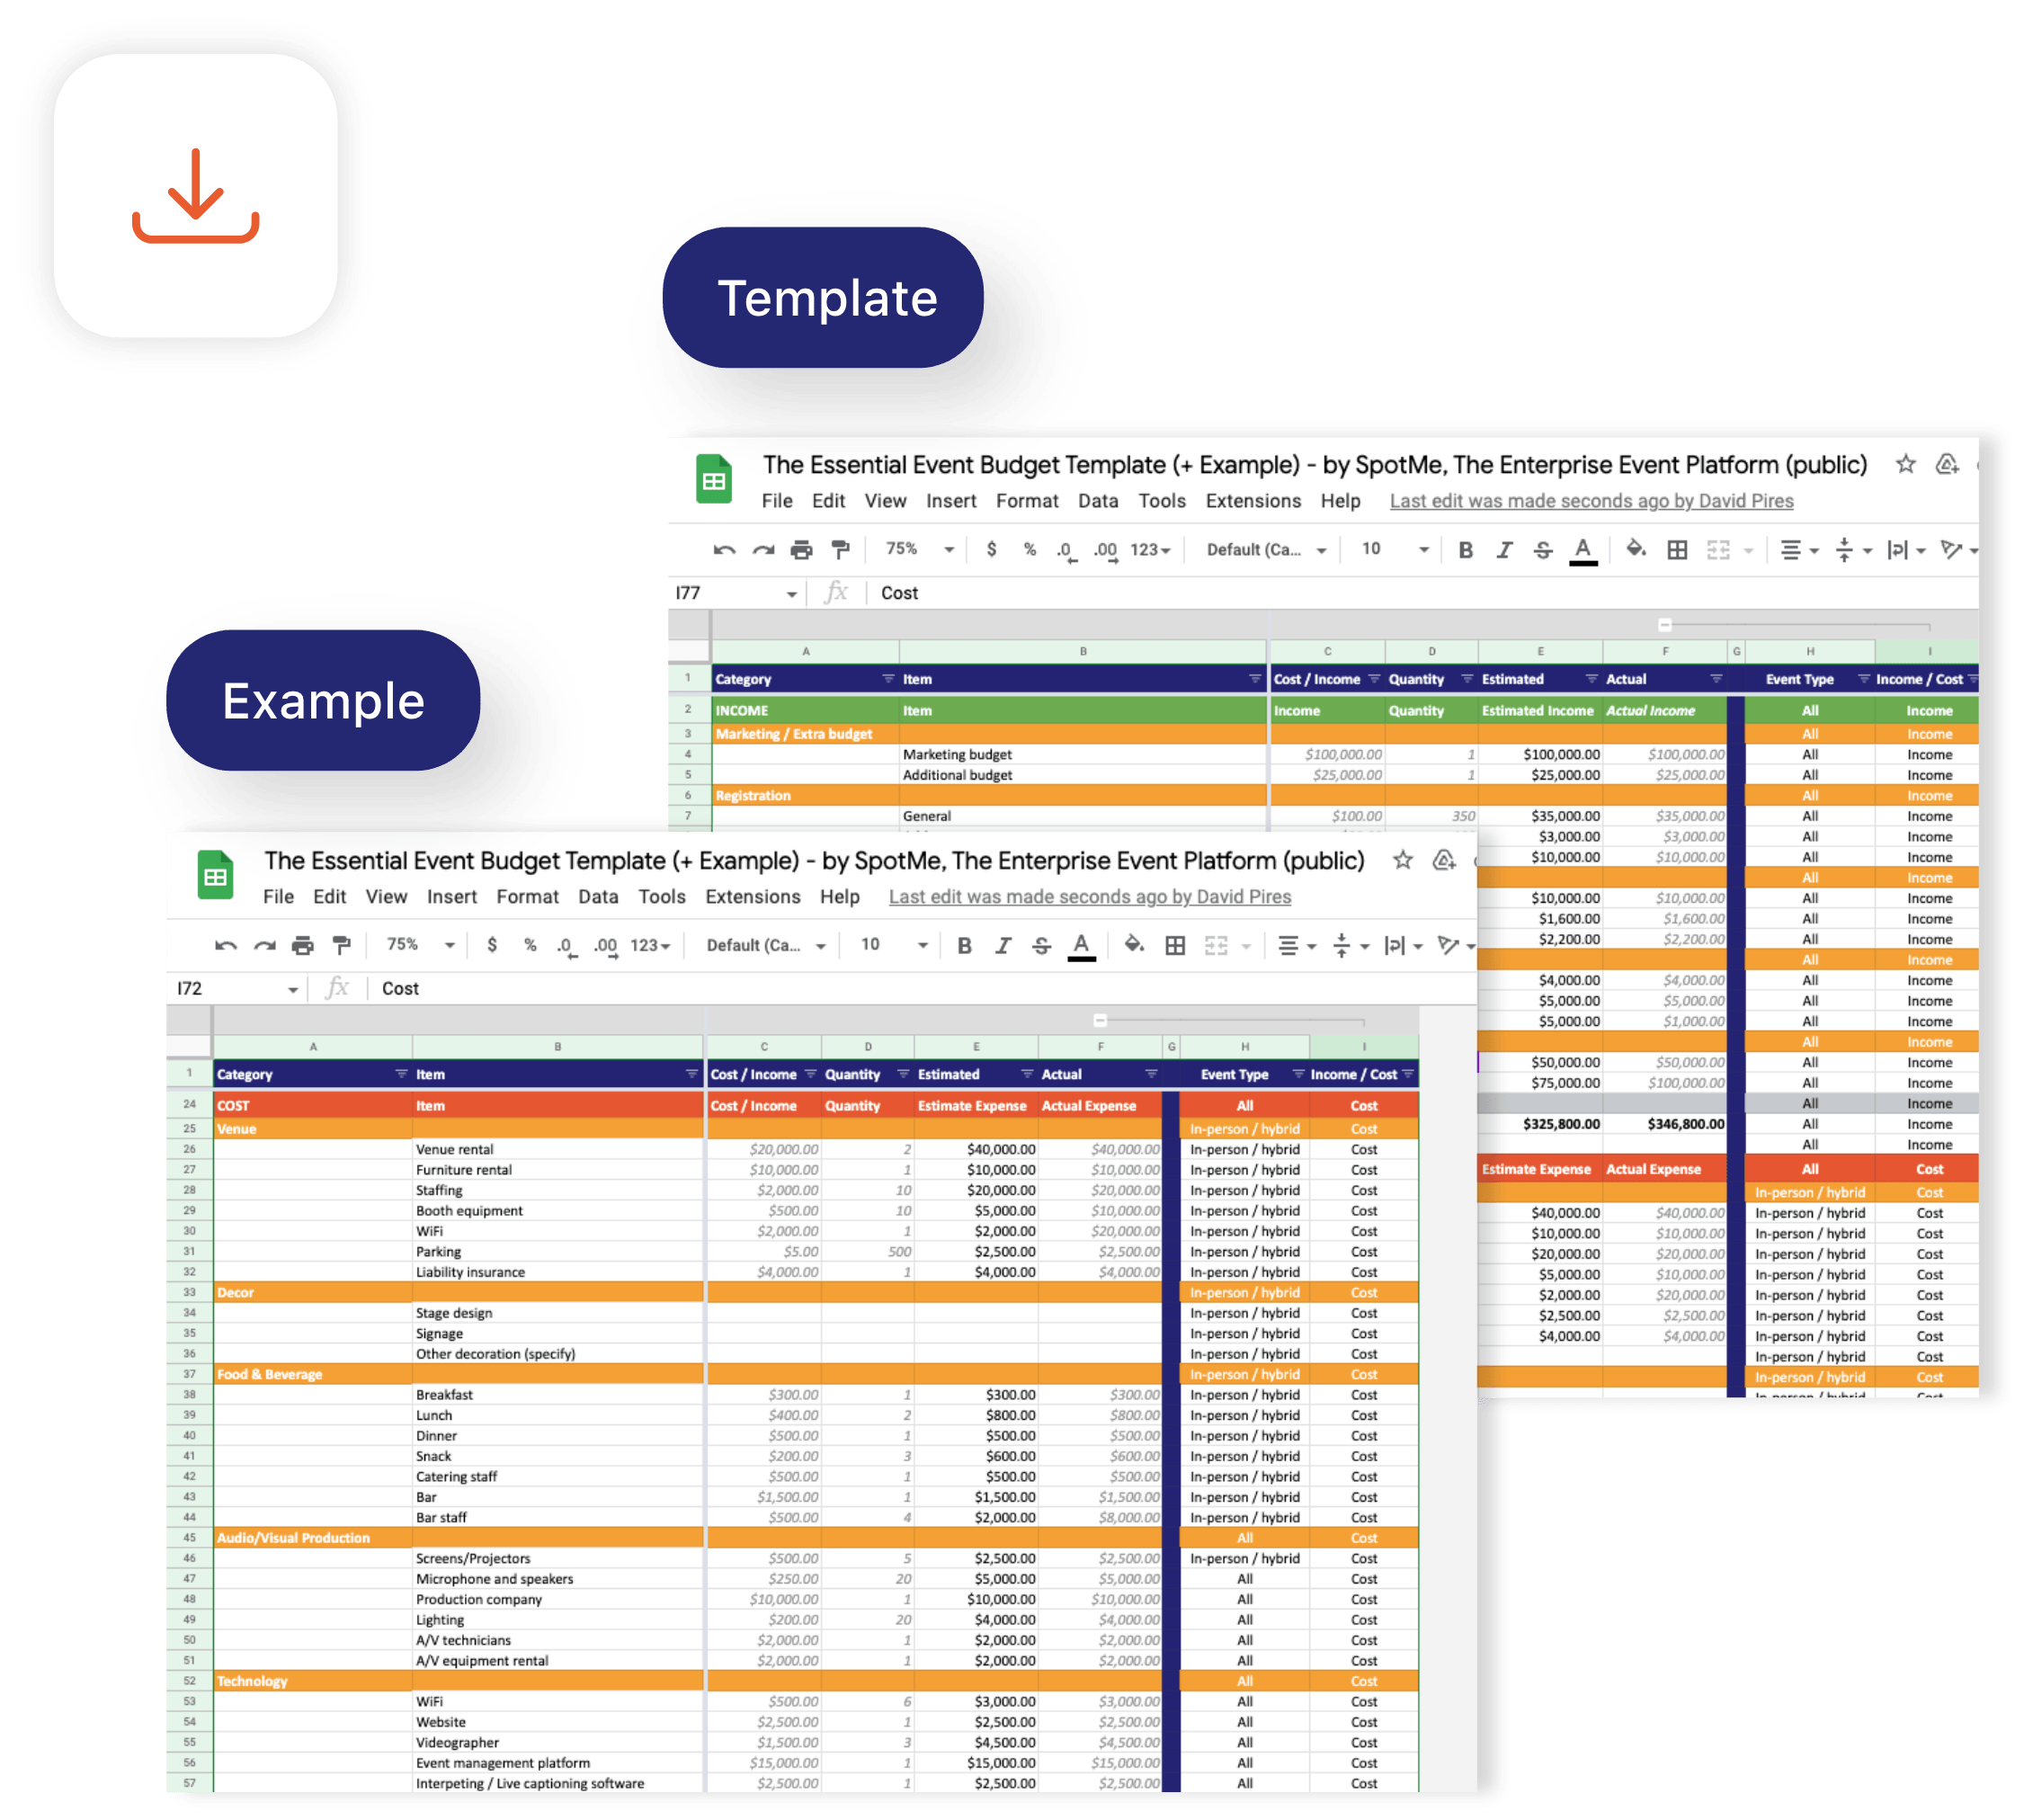Image resolution: width=2024 pixels, height=1820 pixels.
Task: Toggle Cost / Income filter in Example window
Action: [x=810, y=1074]
